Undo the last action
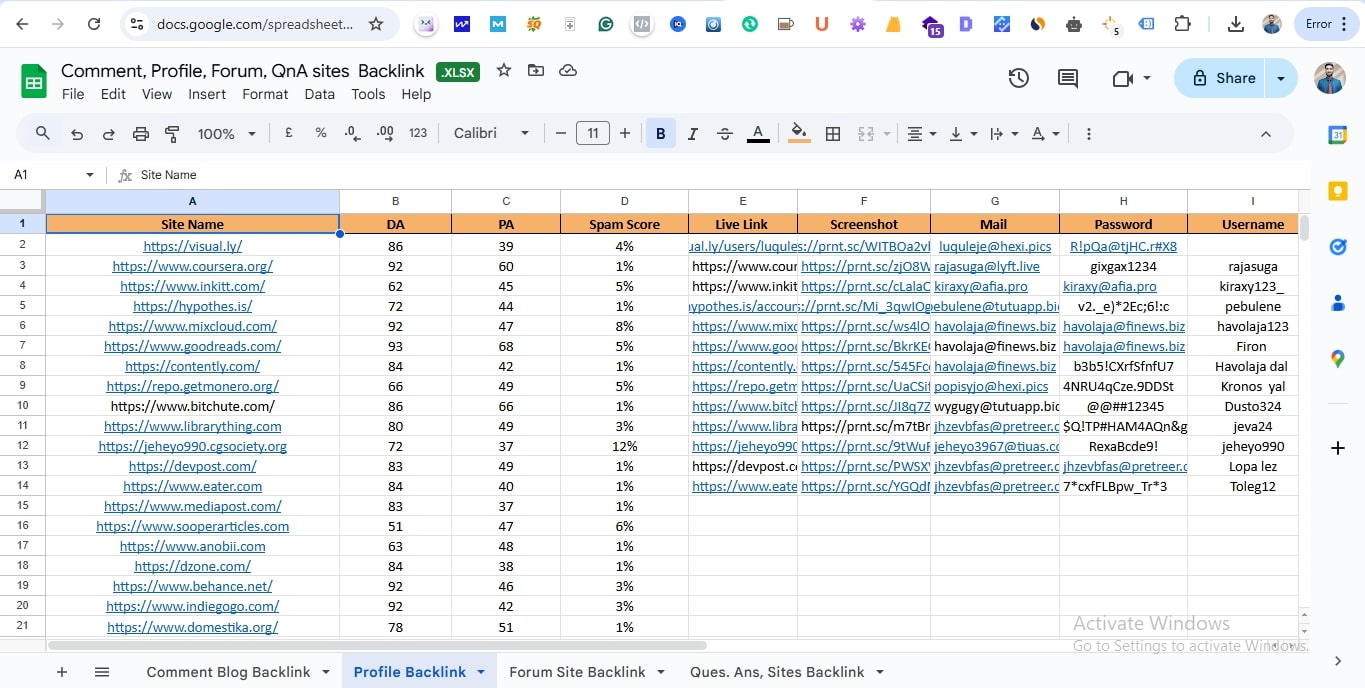 [77, 134]
